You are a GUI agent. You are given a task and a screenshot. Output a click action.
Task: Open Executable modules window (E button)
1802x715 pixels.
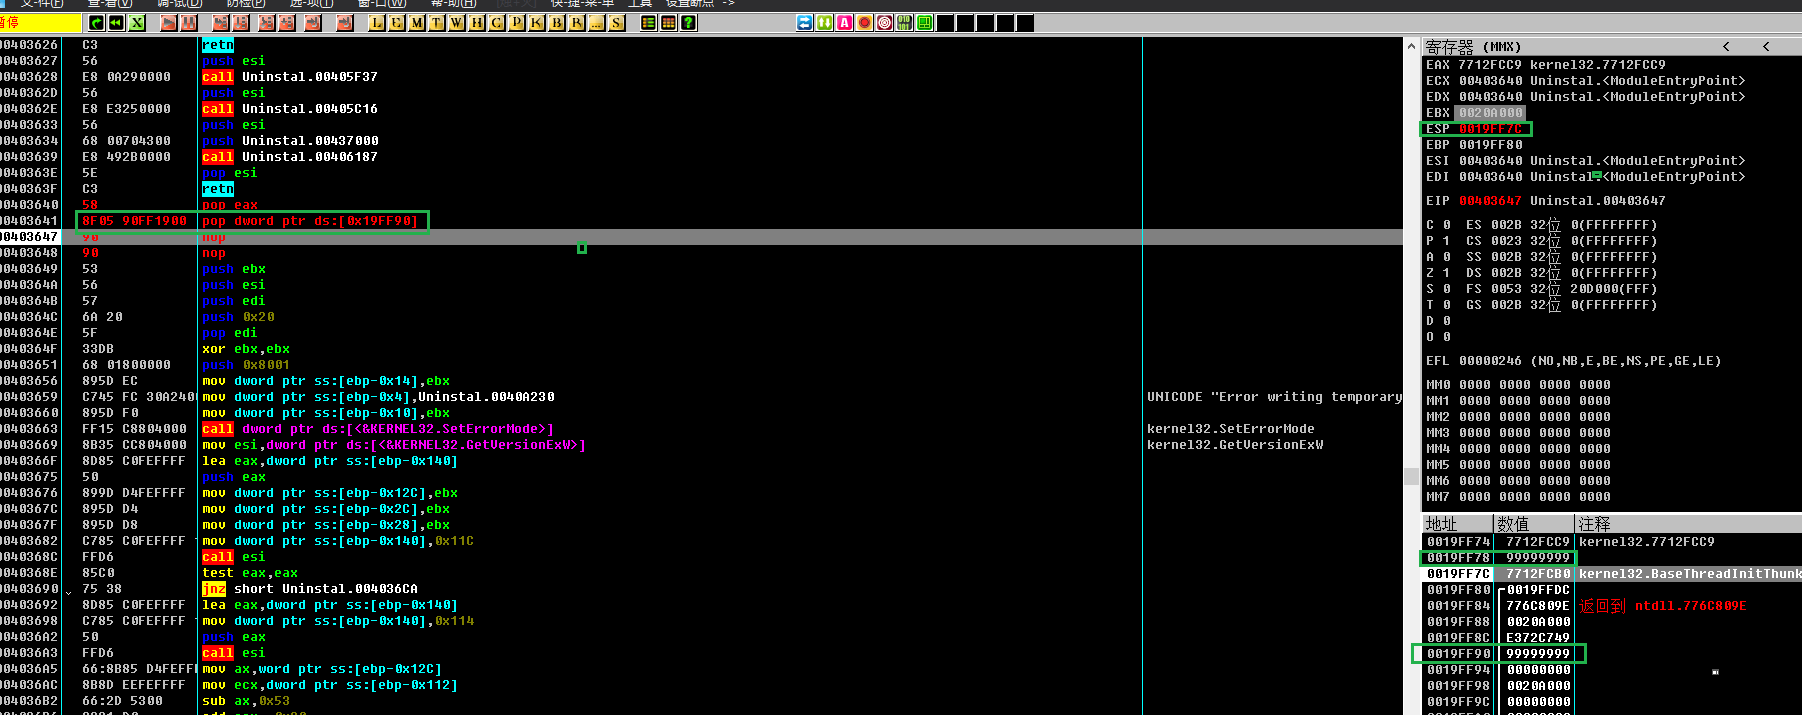396,23
